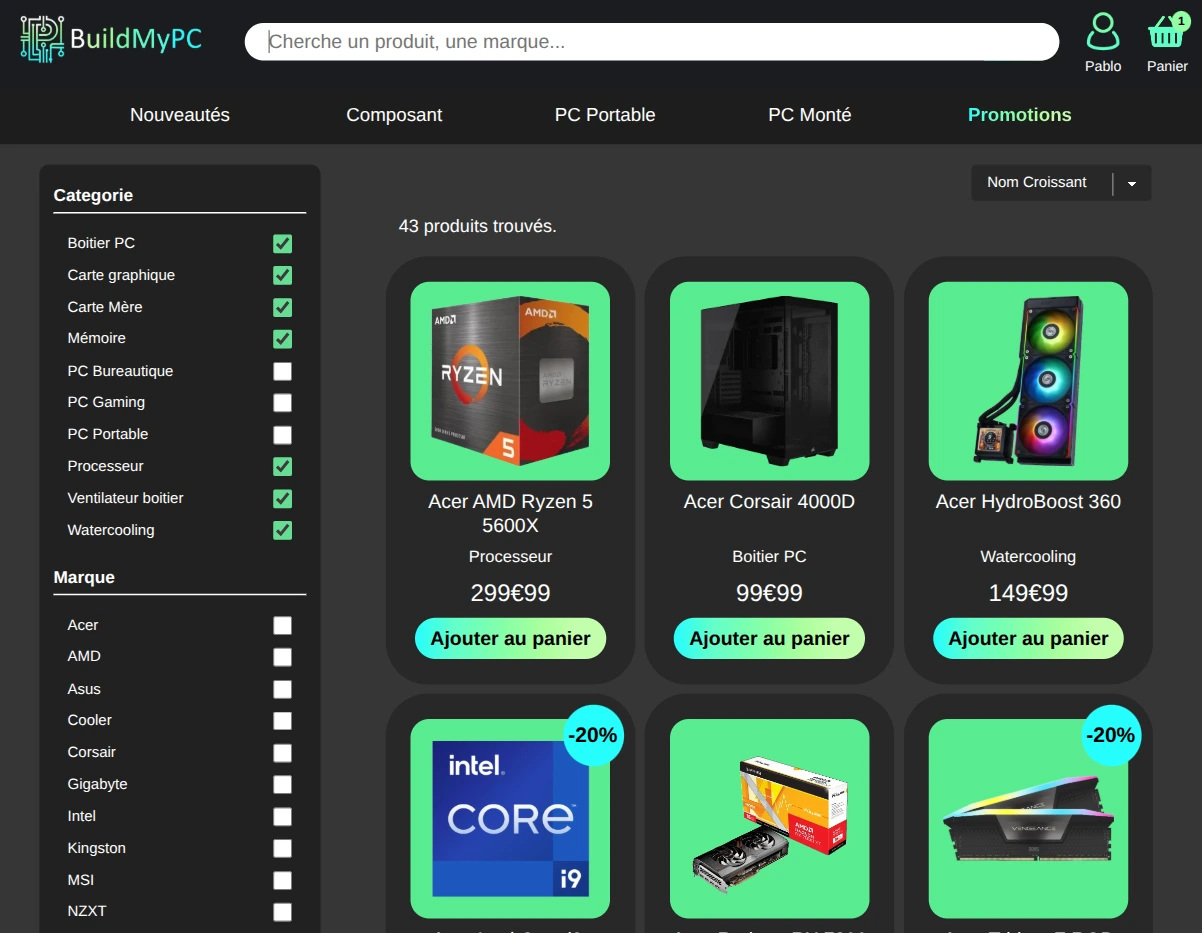Image resolution: width=1202 pixels, height=933 pixels.
Task: View the Radeon graphics card image
Action: 769,818
